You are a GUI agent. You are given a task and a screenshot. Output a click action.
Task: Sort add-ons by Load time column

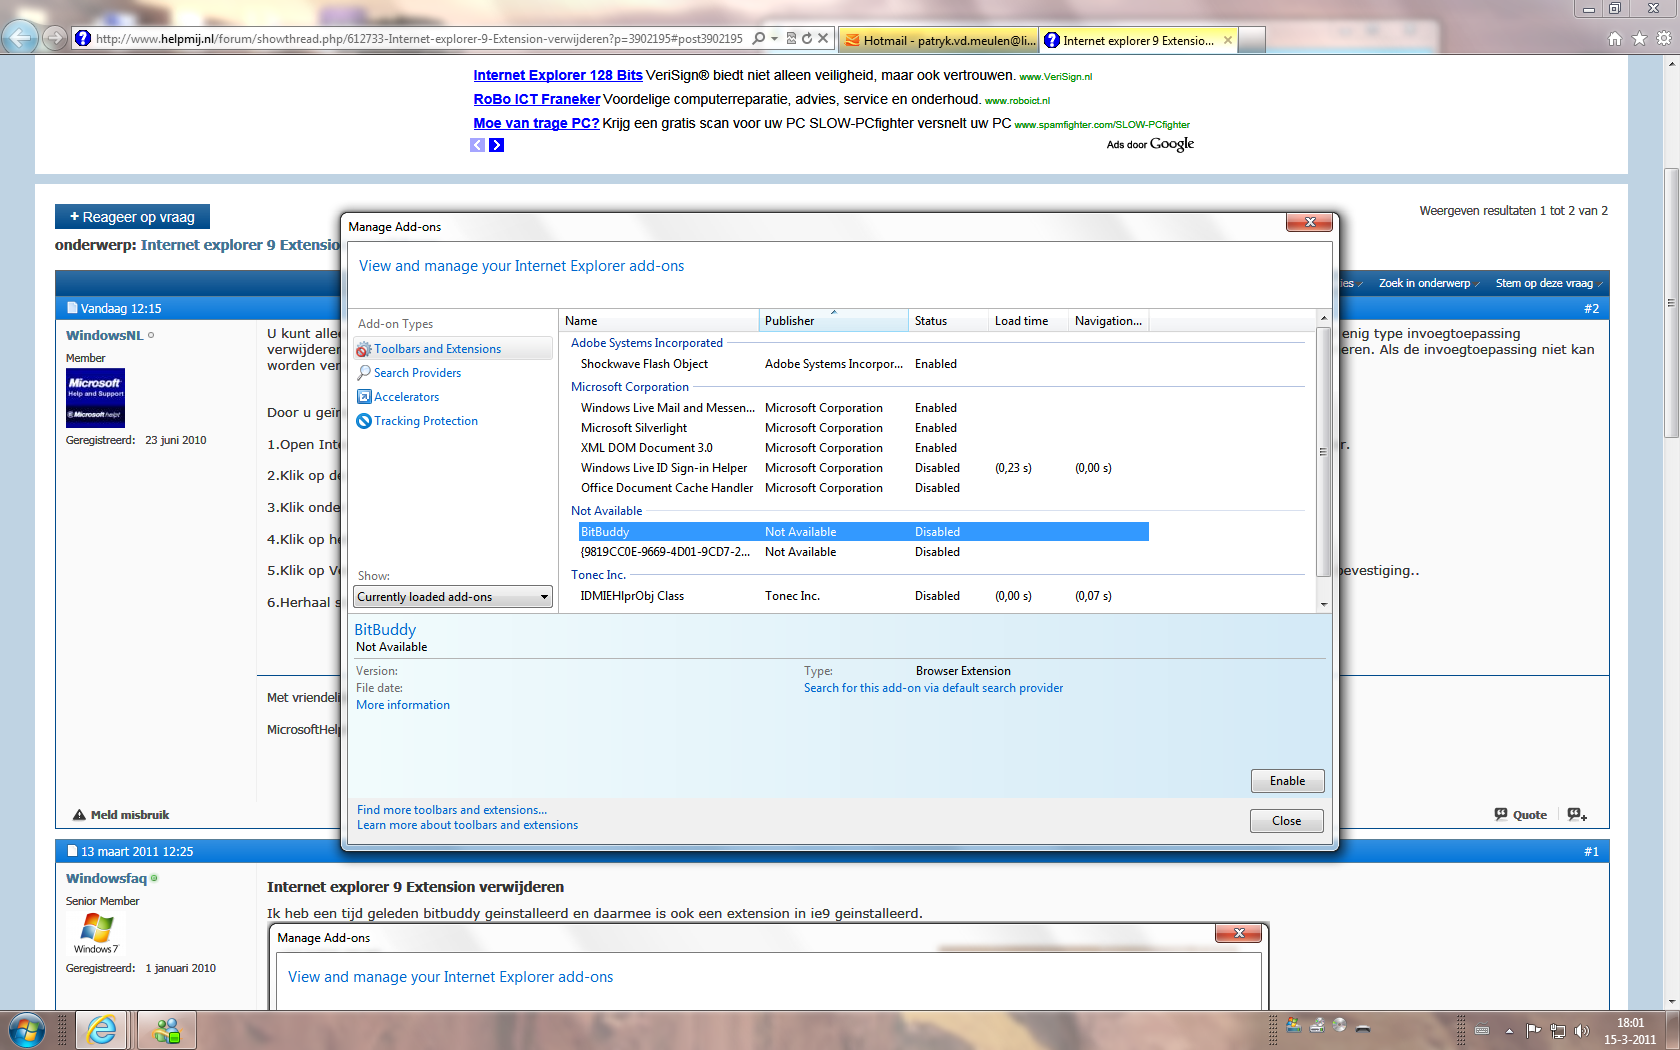tap(1029, 321)
